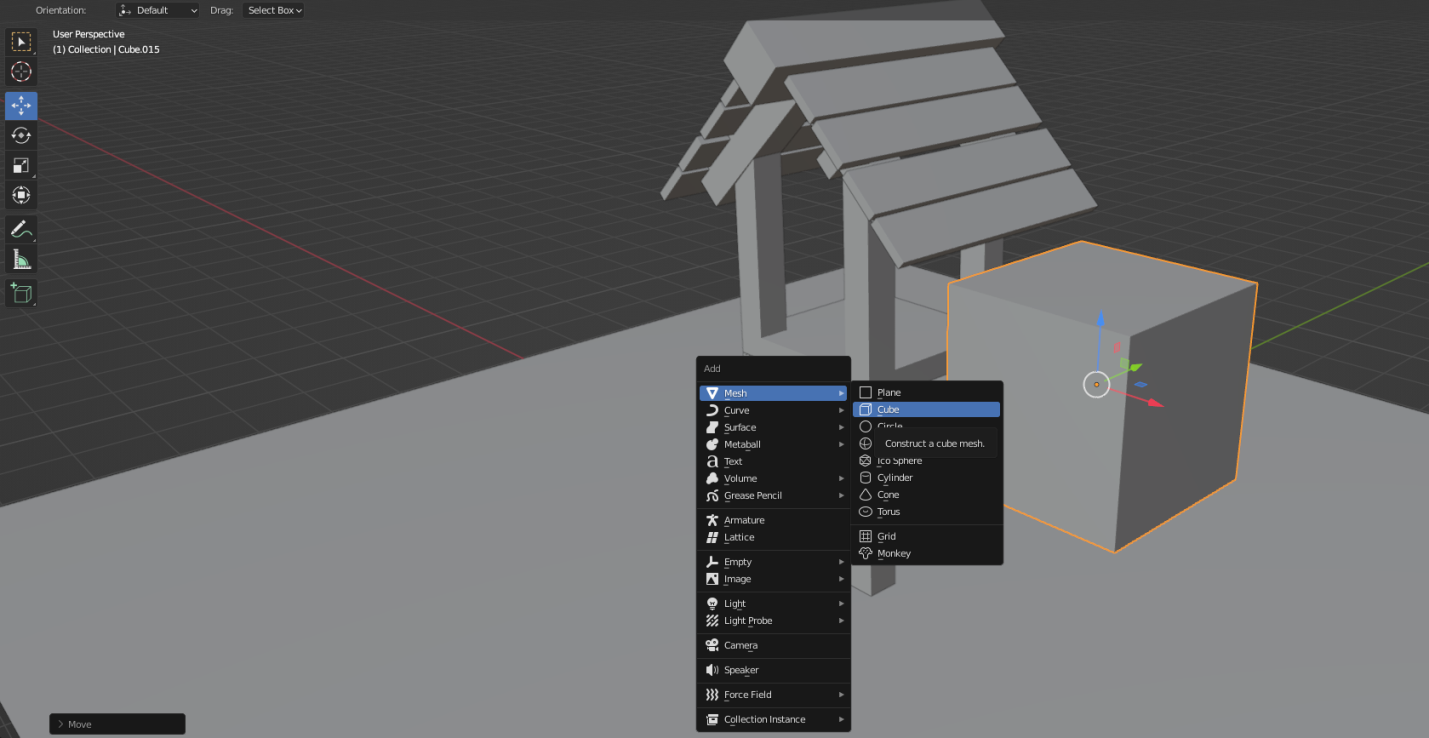Open the Collection Instance submenu
1429x738 pixels.
[774, 719]
